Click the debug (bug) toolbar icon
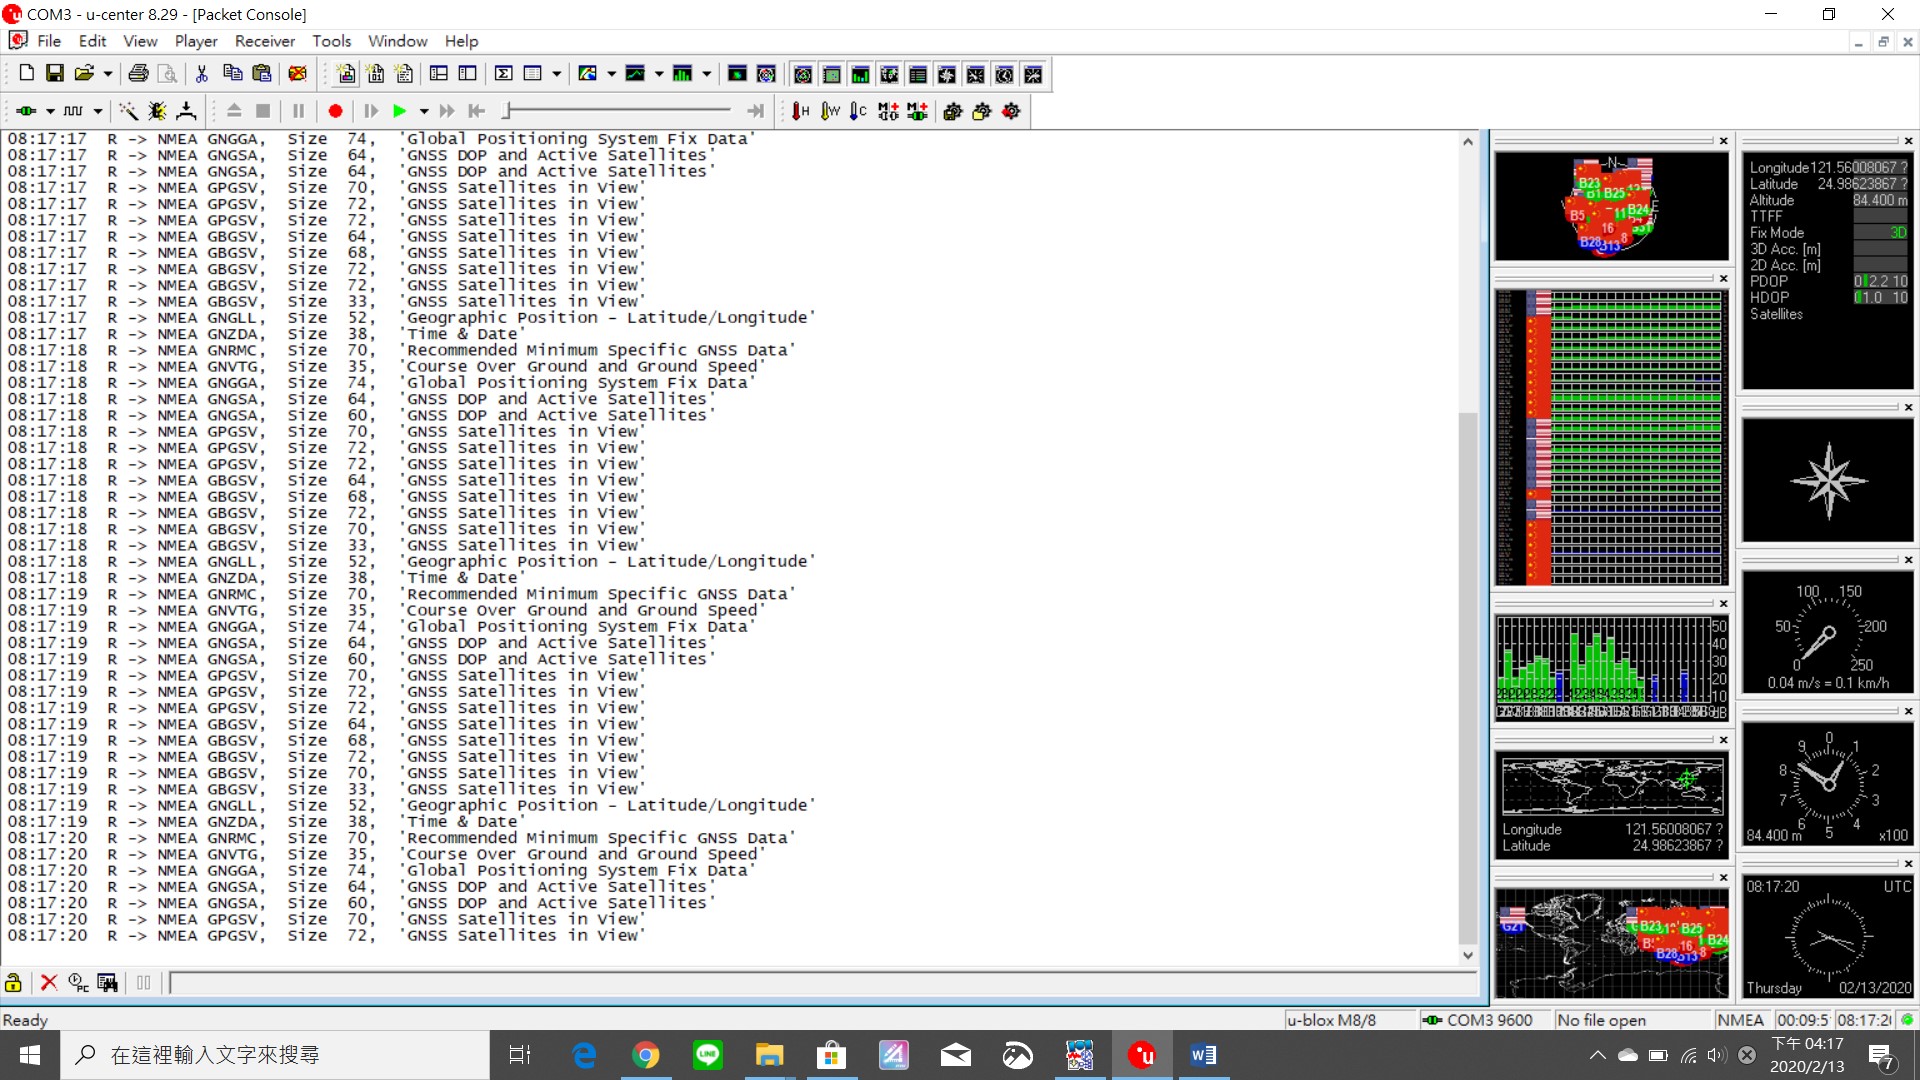 click(155, 110)
